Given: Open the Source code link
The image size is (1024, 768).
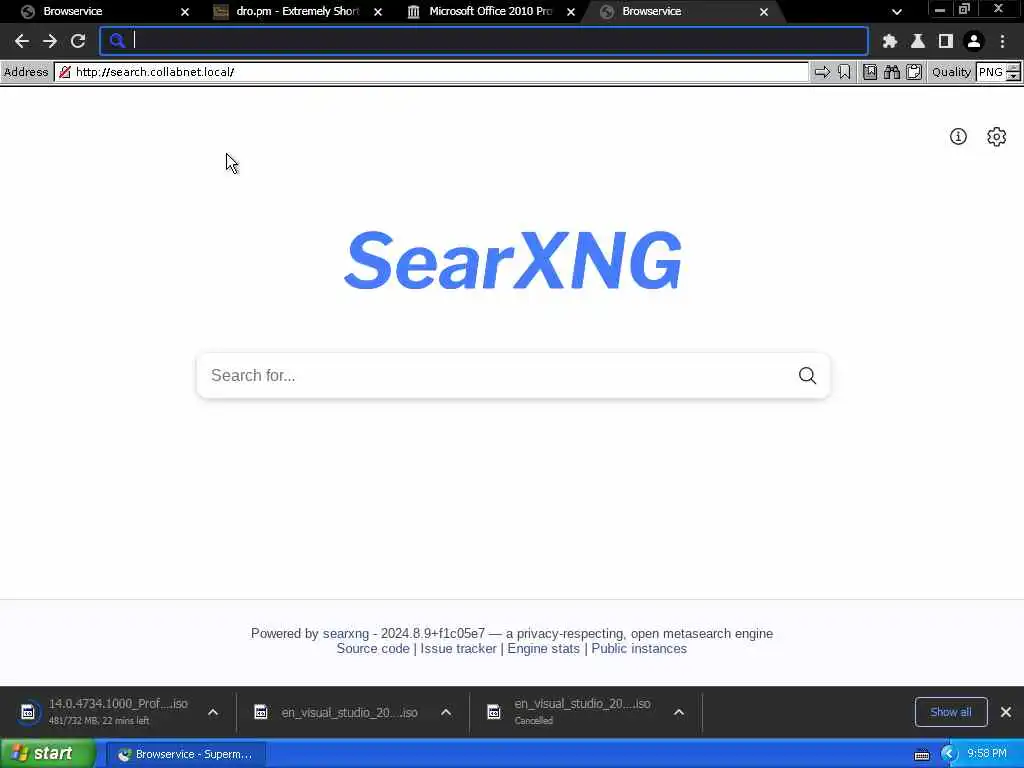Looking at the screenshot, I should (373, 648).
